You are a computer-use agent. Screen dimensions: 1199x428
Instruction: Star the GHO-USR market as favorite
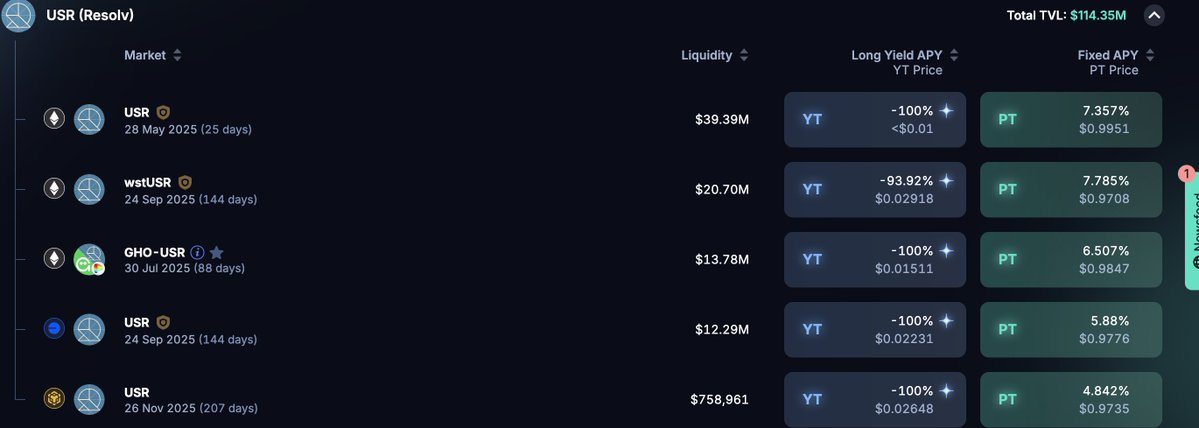216,253
